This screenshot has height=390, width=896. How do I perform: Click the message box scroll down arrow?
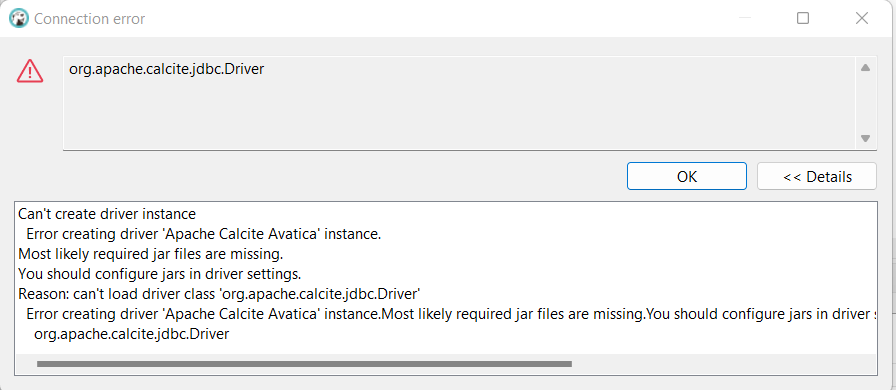pos(865,138)
